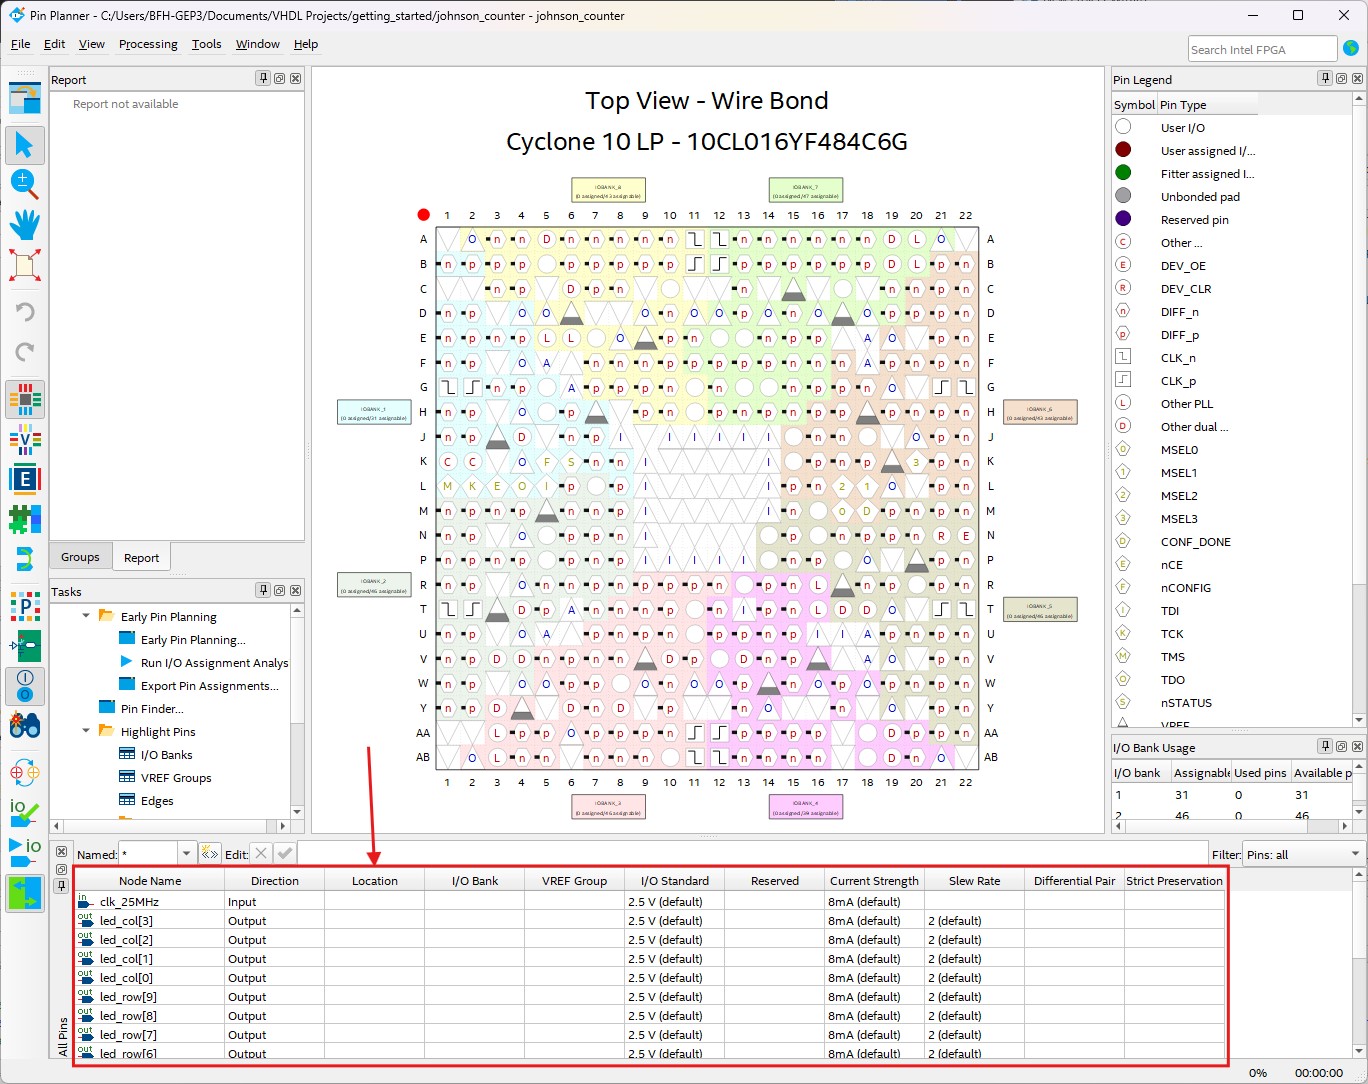
Task: Click the top window layout toolbar icon
Action: tap(25, 99)
